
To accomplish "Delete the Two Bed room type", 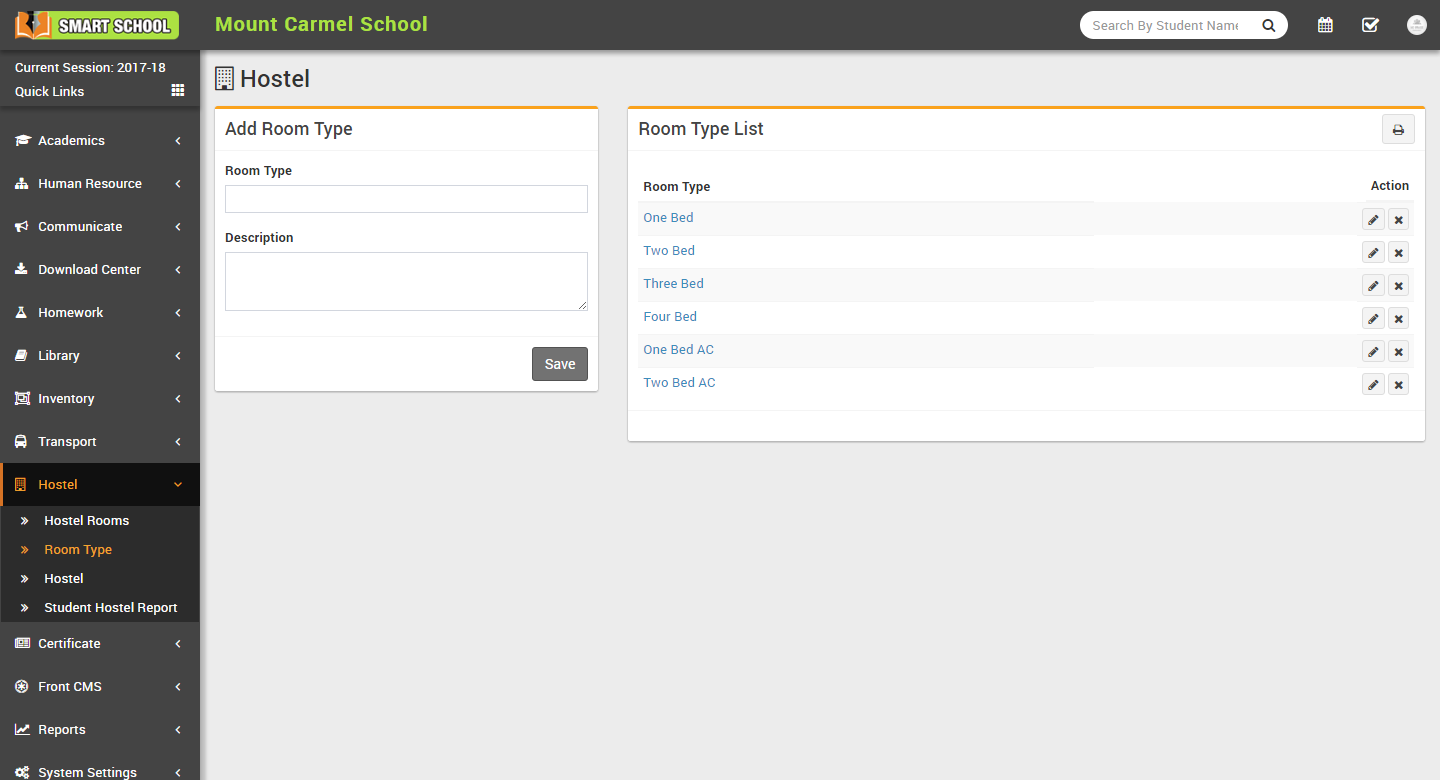I will pos(1398,253).
